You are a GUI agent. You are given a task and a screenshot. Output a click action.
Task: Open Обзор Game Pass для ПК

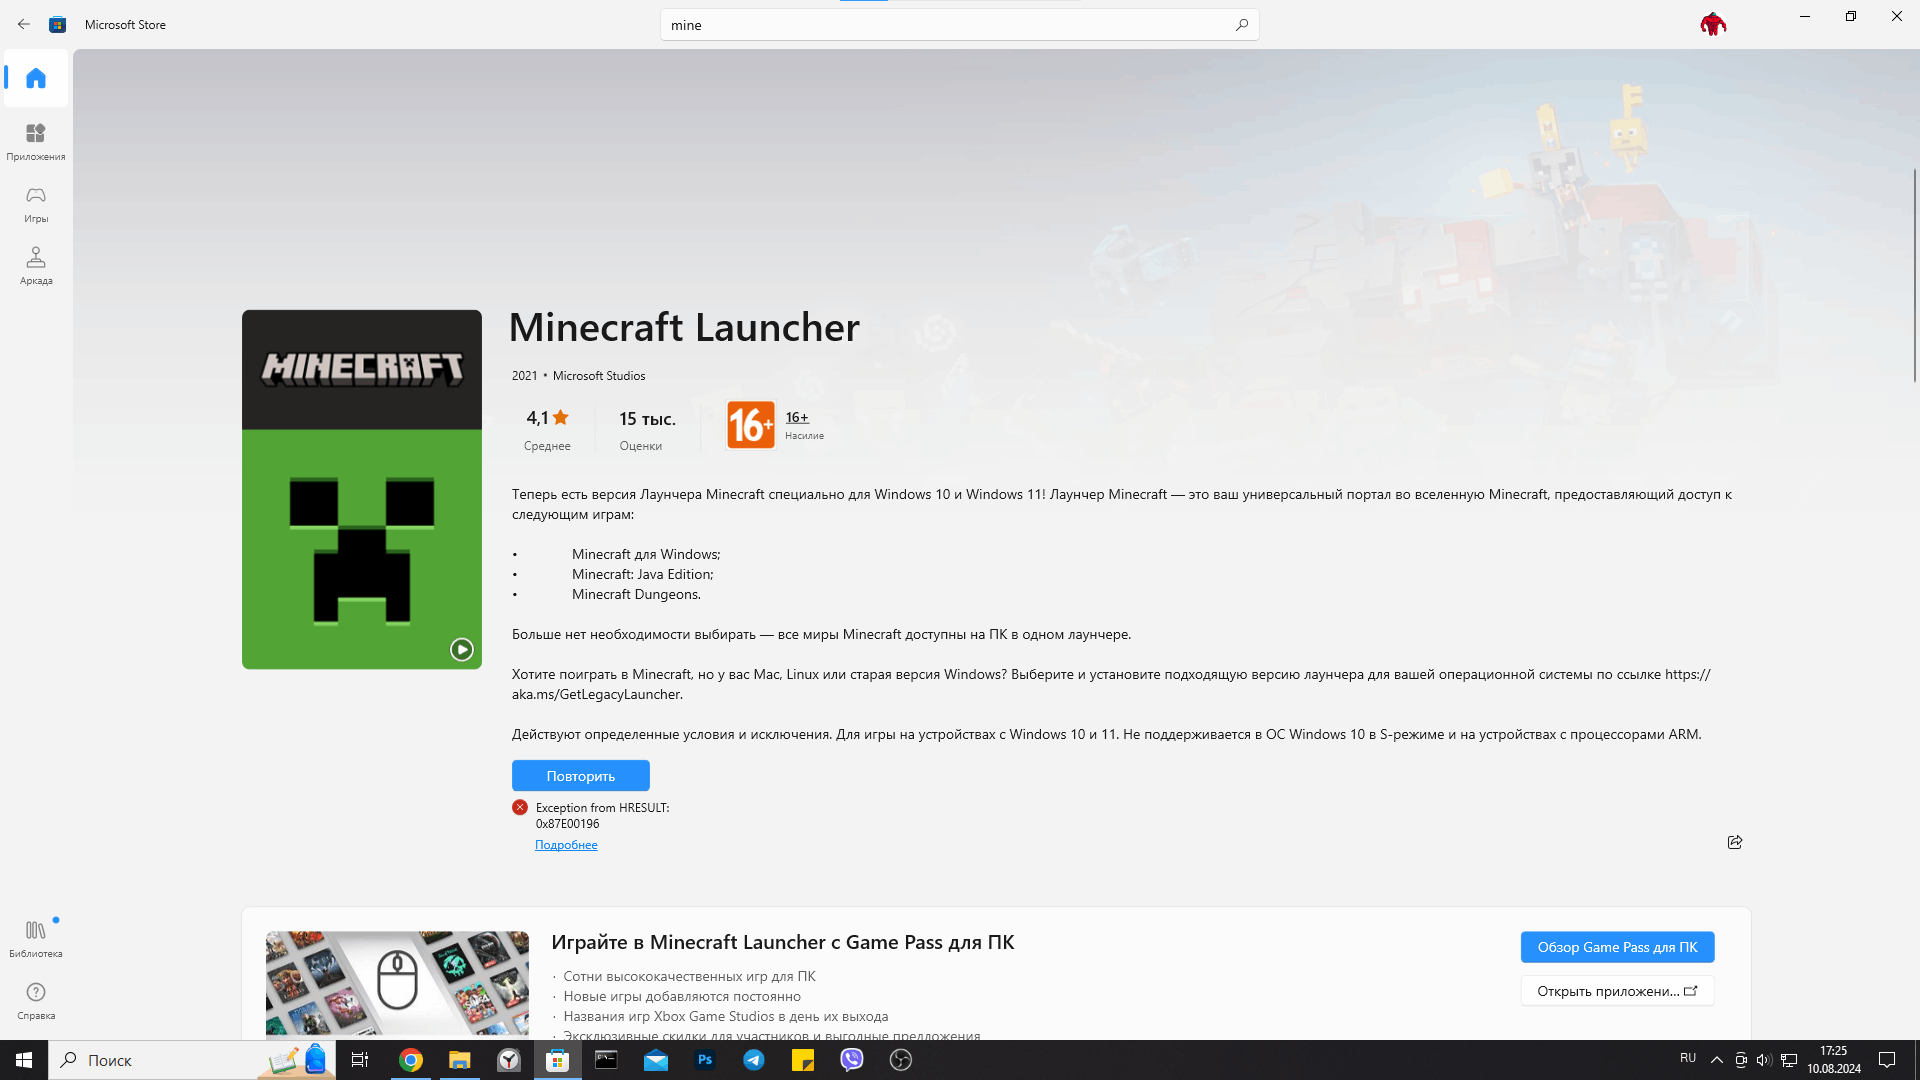(x=1617, y=947)
